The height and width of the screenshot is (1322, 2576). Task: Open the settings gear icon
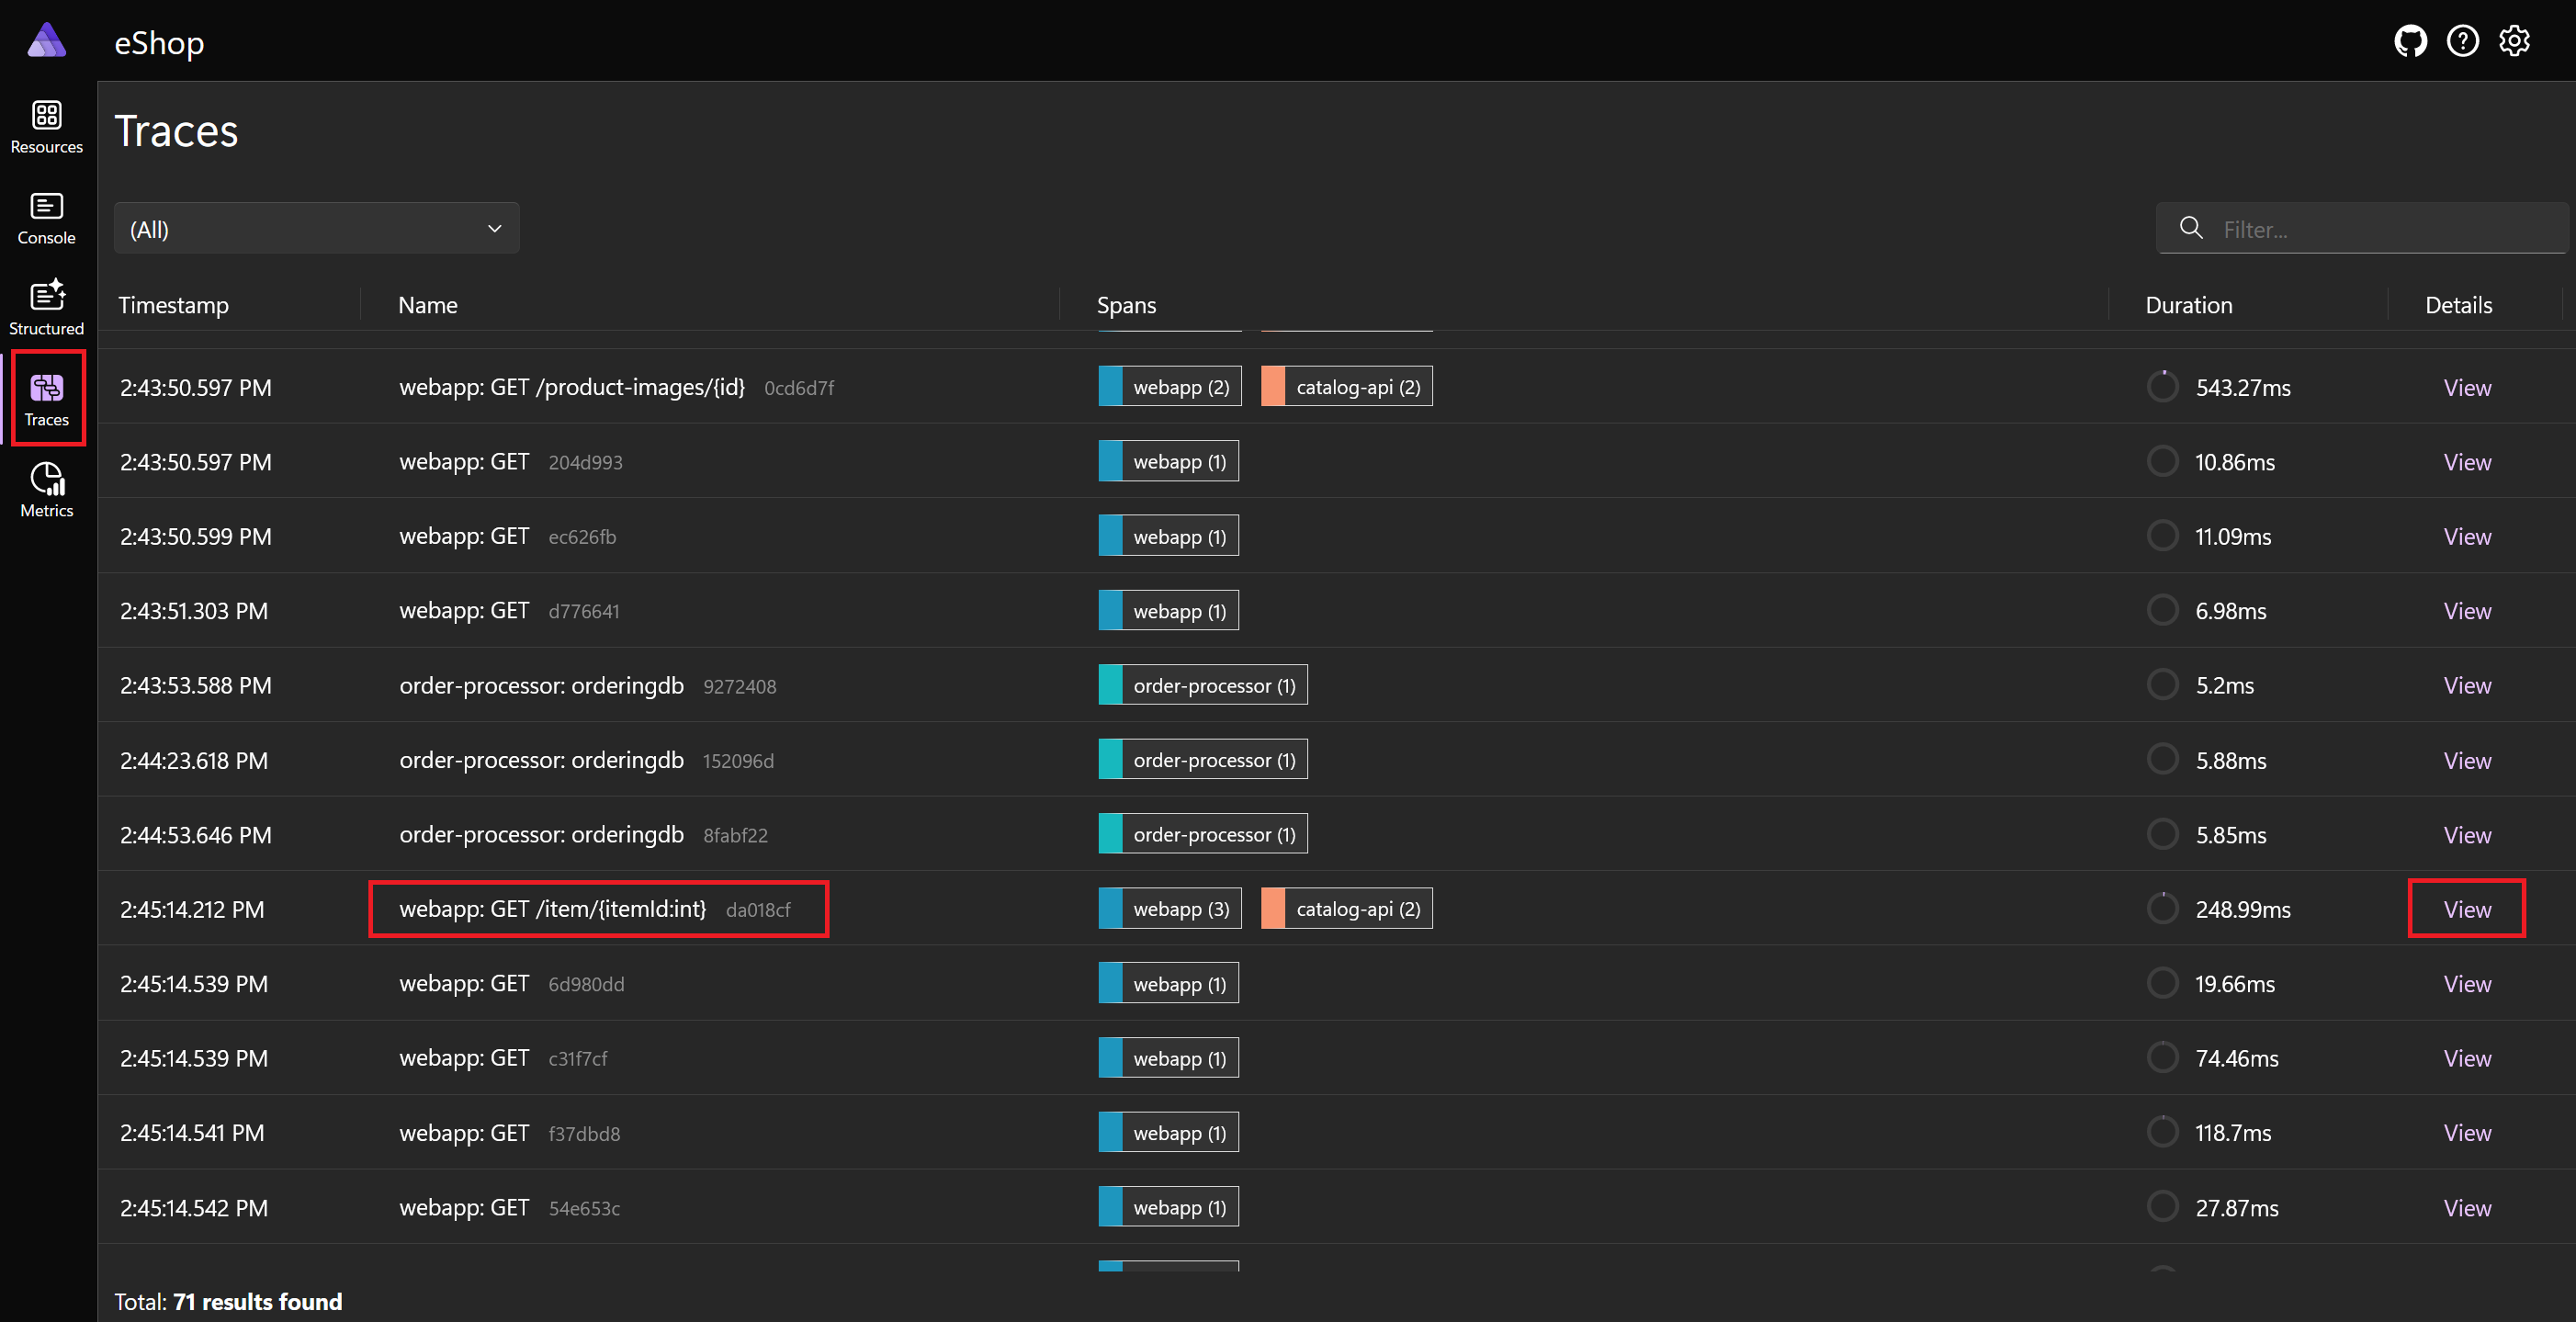[x=2514, y=41]
